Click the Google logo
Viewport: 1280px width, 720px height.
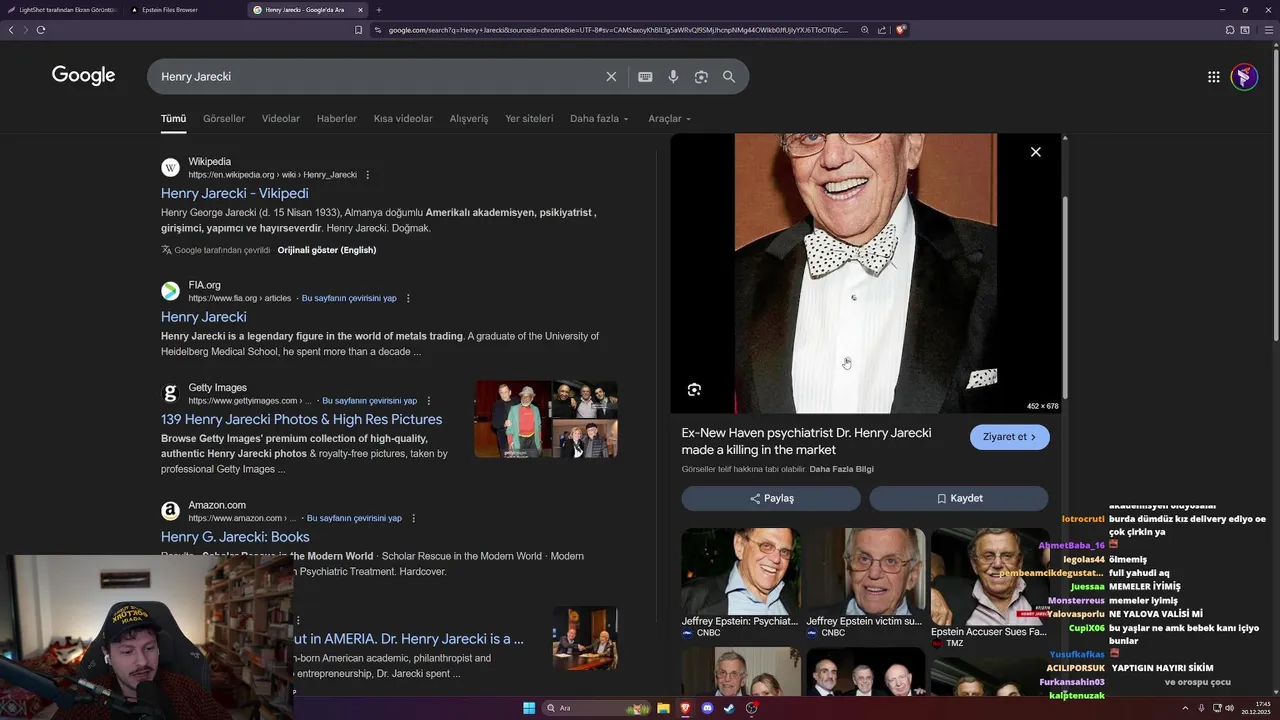point(83,76)
